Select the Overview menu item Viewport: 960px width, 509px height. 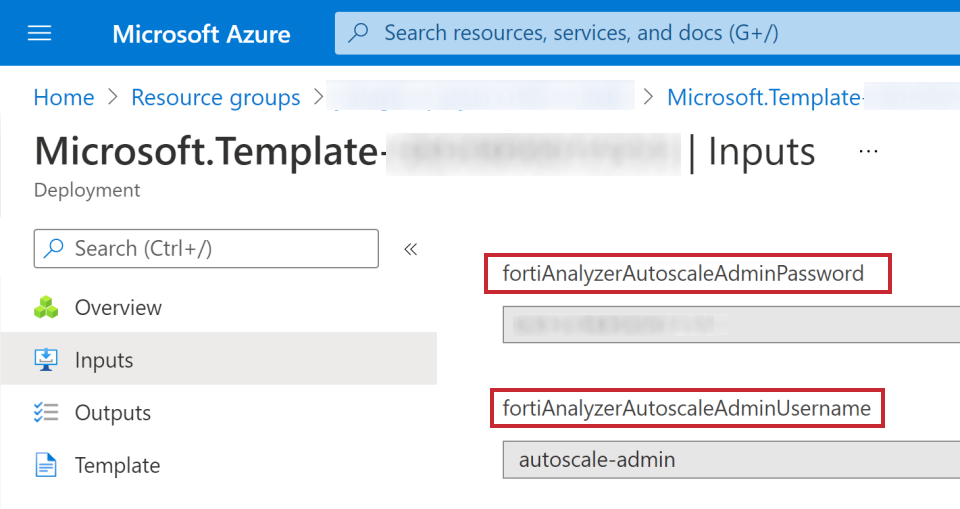[x=118, y=308]
